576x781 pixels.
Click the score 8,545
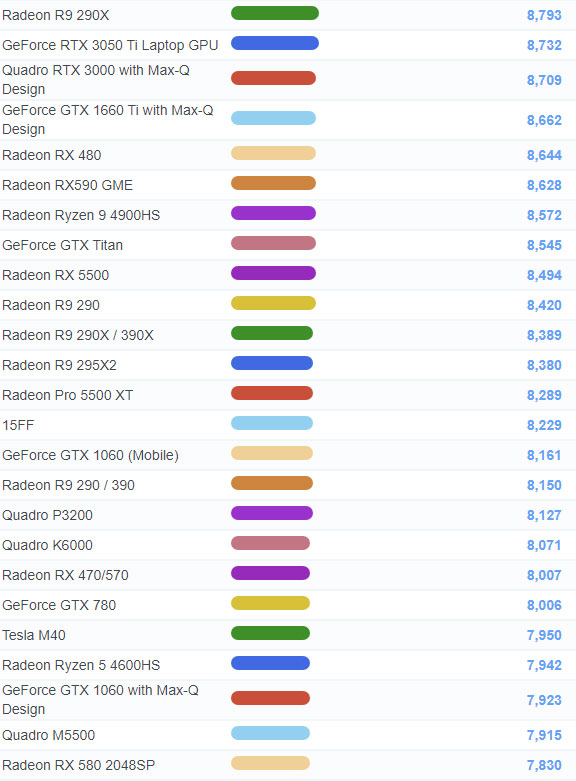(544, 245)
